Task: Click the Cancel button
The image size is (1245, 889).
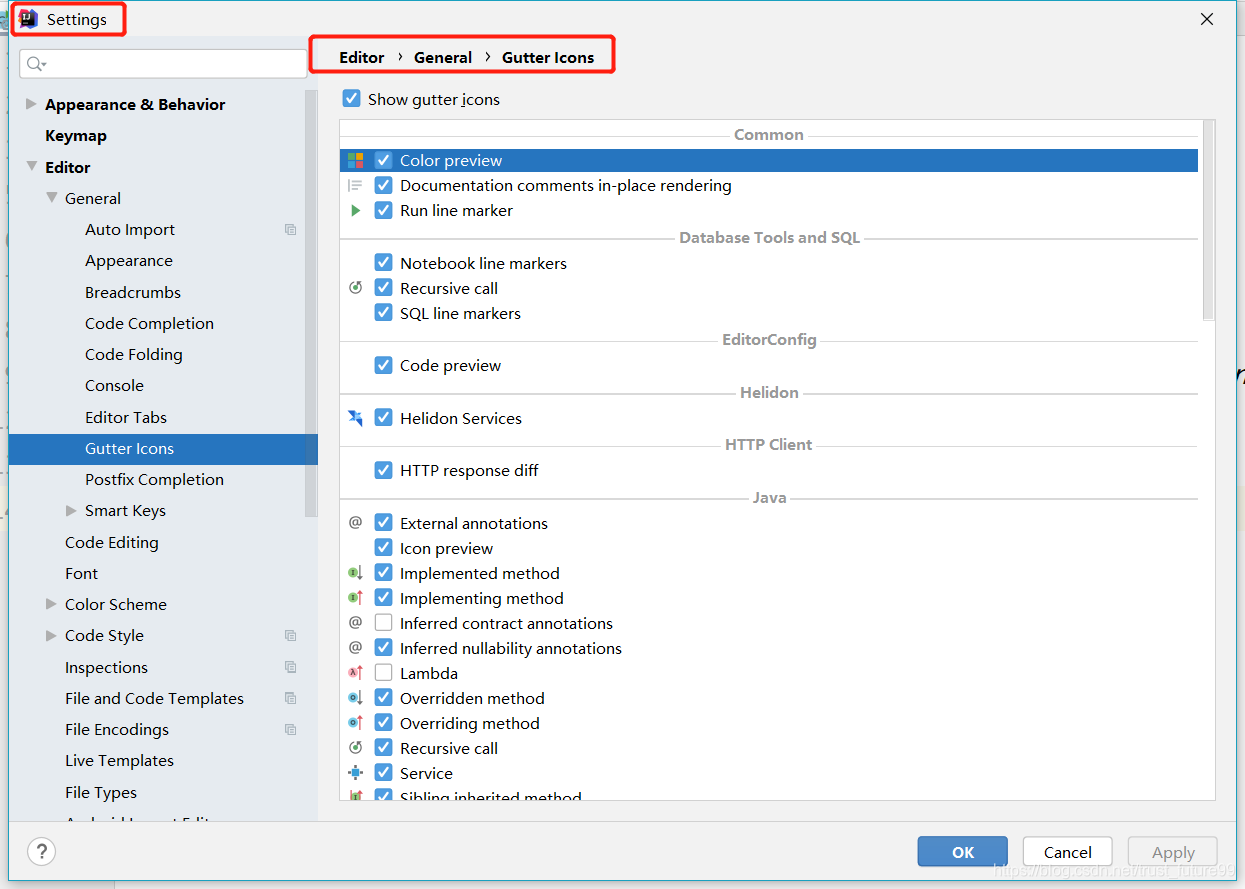Action: pos(1067,852)
